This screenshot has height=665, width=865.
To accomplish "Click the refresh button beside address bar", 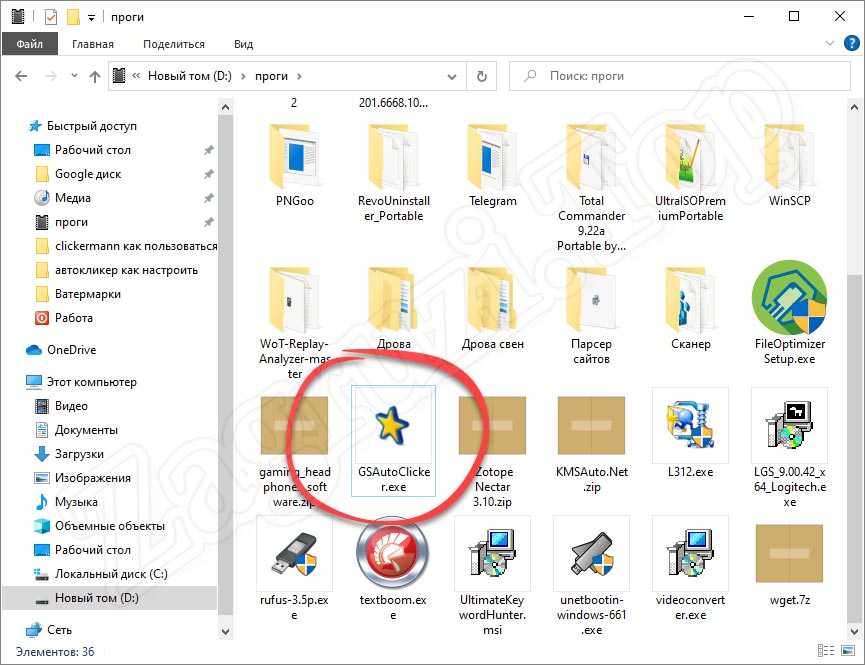I will (481, 76).
